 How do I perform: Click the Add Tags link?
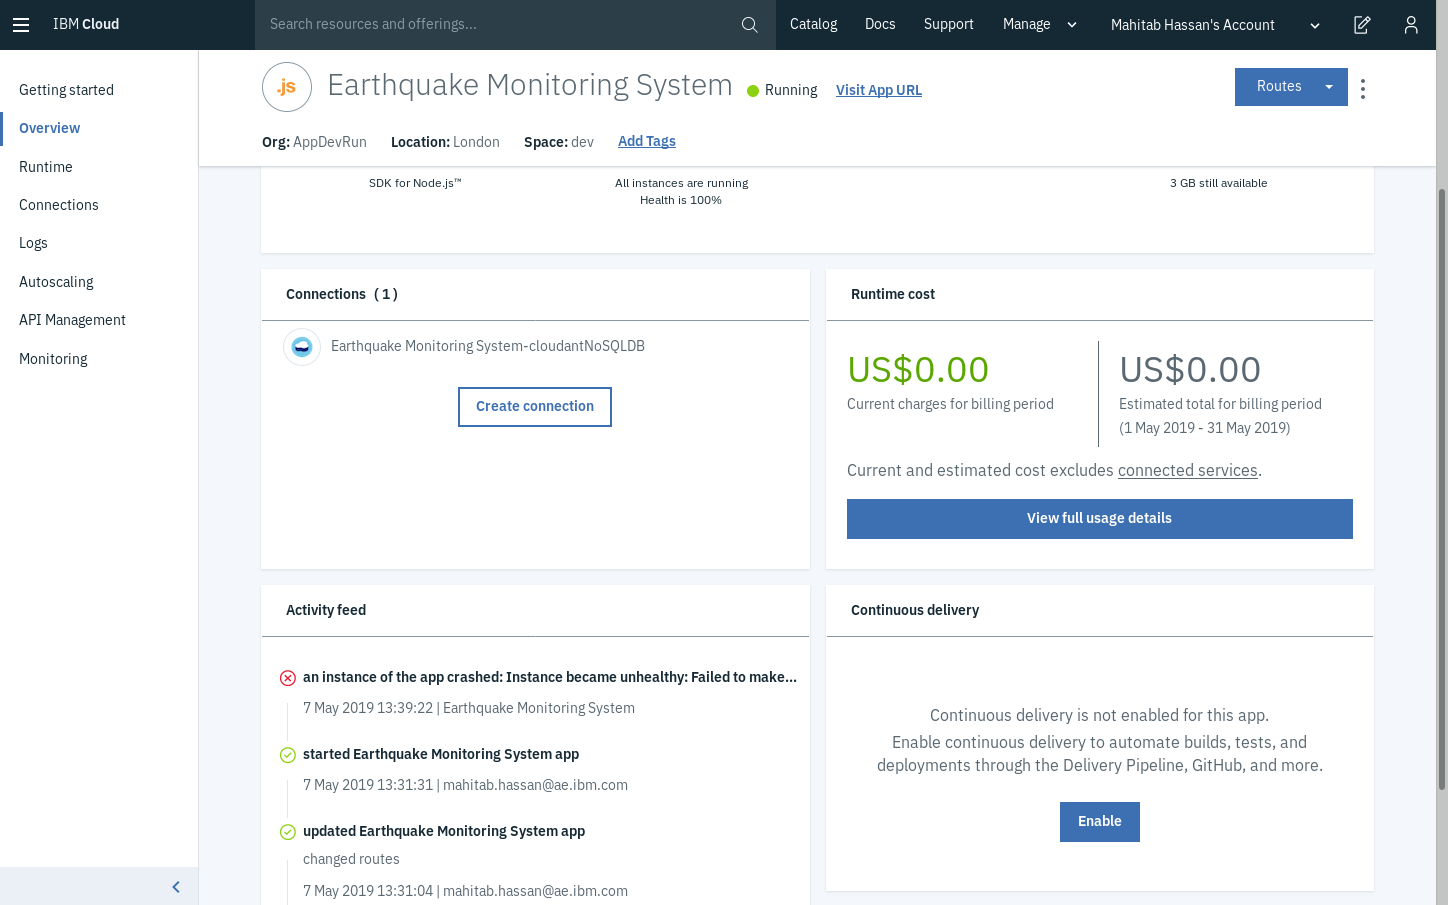click(x=647, y=141)
